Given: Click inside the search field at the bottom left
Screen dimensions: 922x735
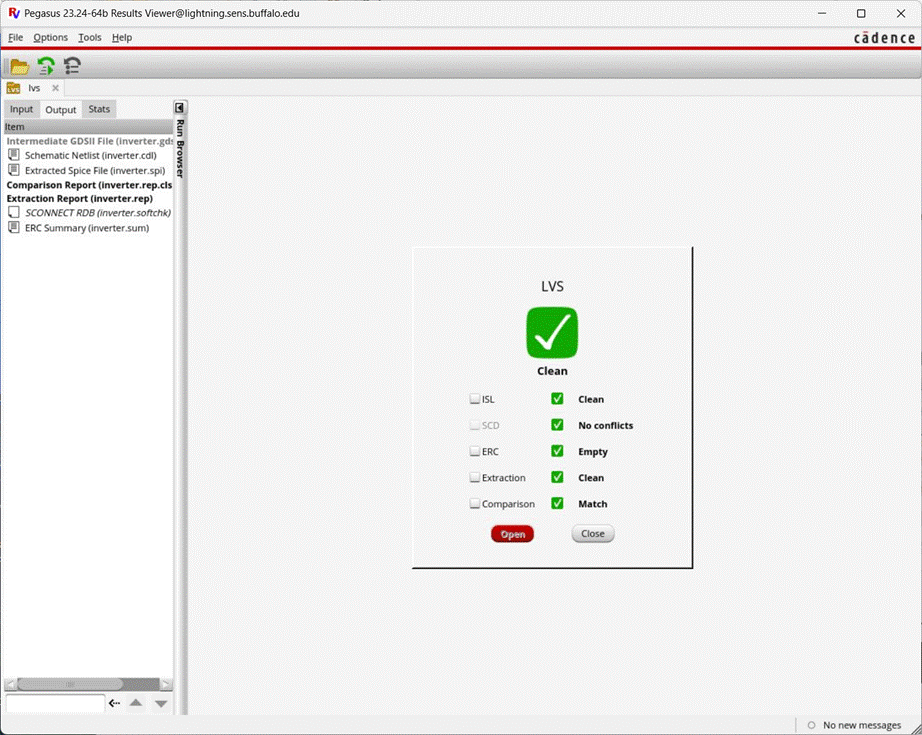Looking at the screenshot, I should [55, 703].
